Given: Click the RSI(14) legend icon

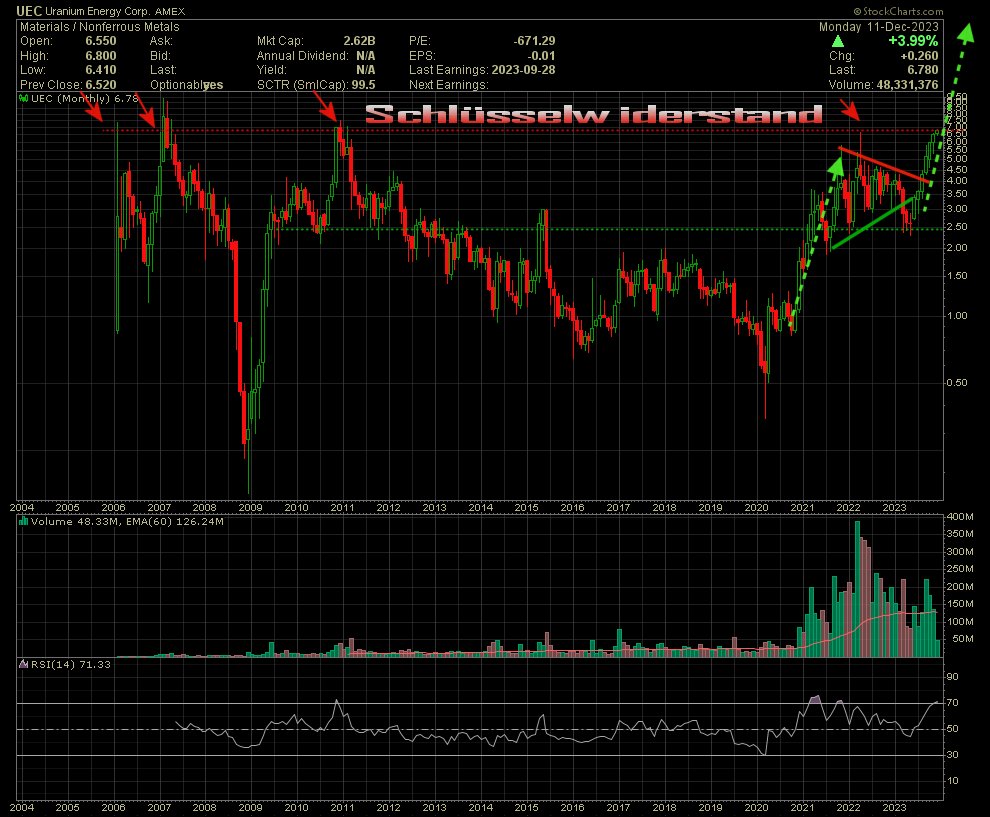Looking at the screenshot, I should [22, 664].
